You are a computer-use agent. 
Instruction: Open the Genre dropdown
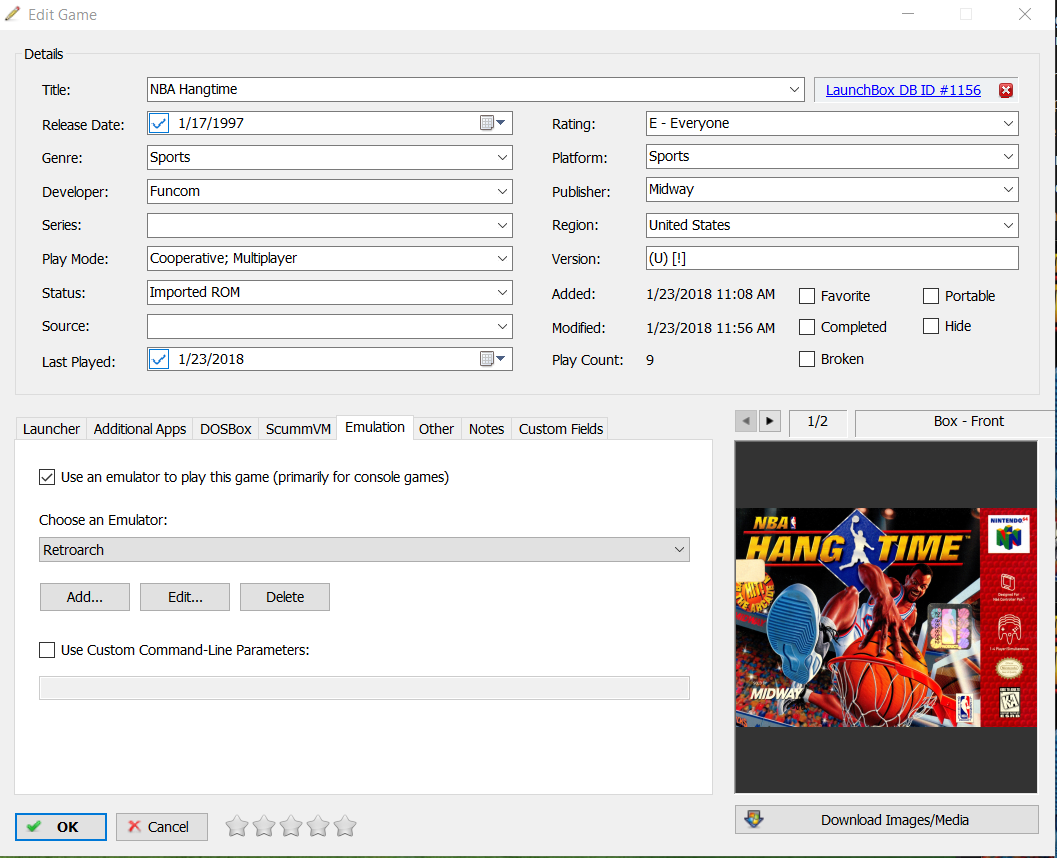coord(502,157)
